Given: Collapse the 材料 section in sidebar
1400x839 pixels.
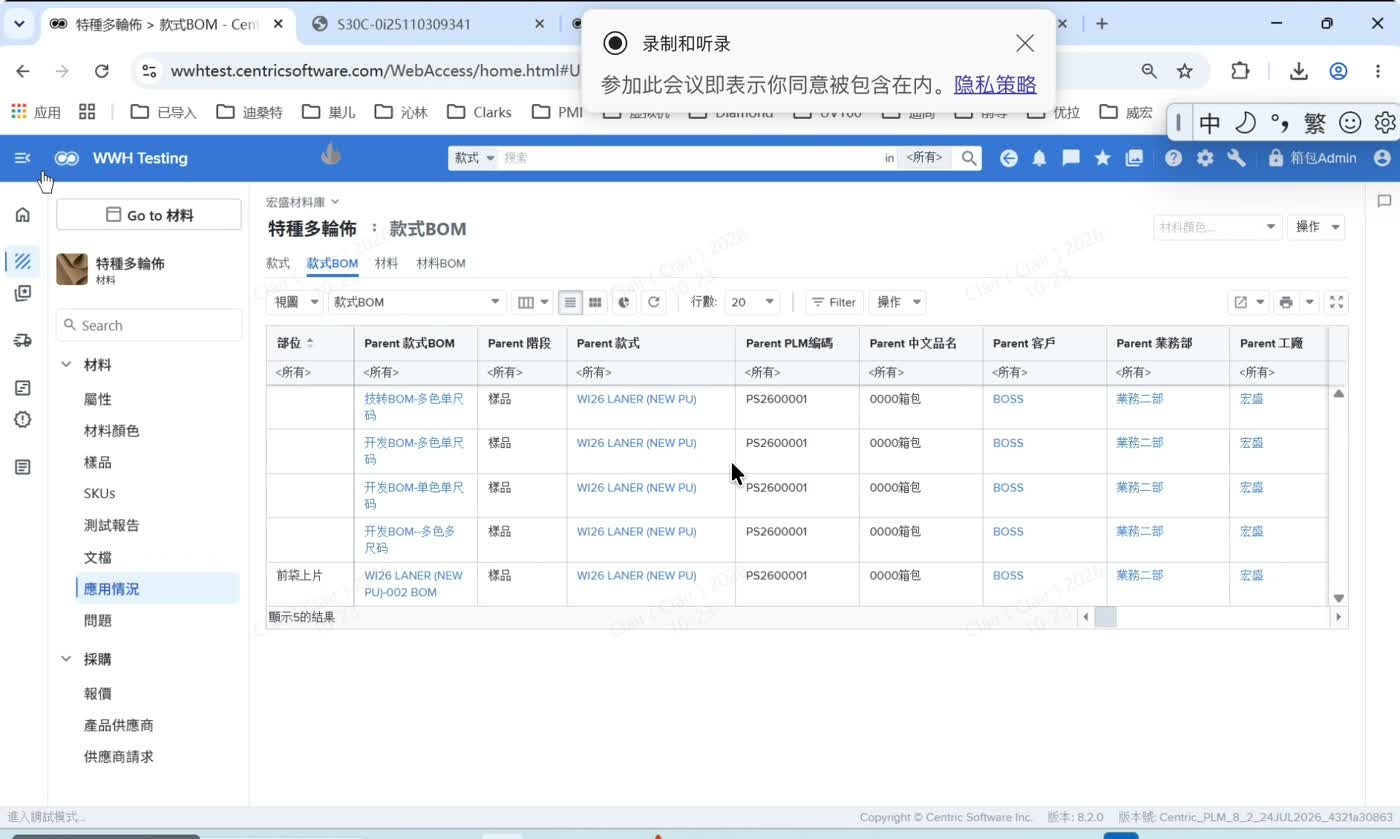Looking at the screenshot, I should 66,365.
